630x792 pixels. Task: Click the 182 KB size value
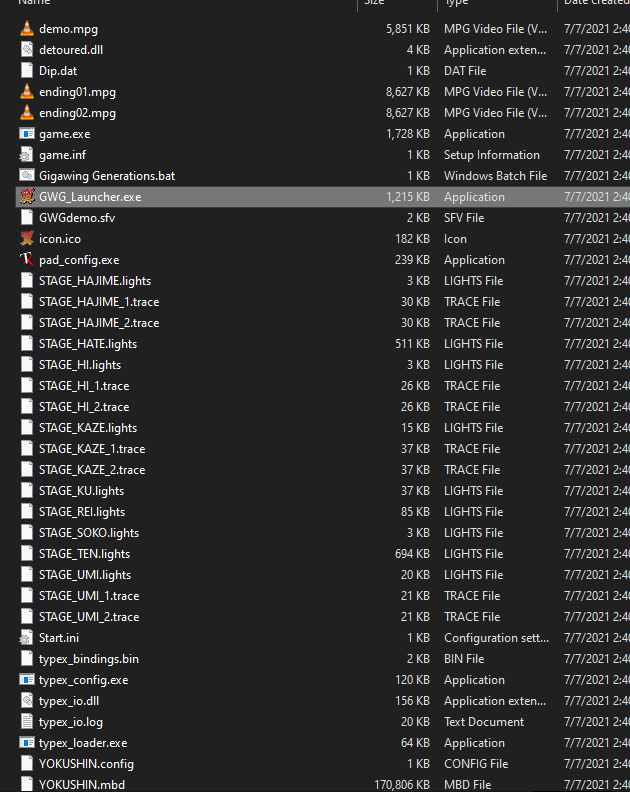click(412, 238)
